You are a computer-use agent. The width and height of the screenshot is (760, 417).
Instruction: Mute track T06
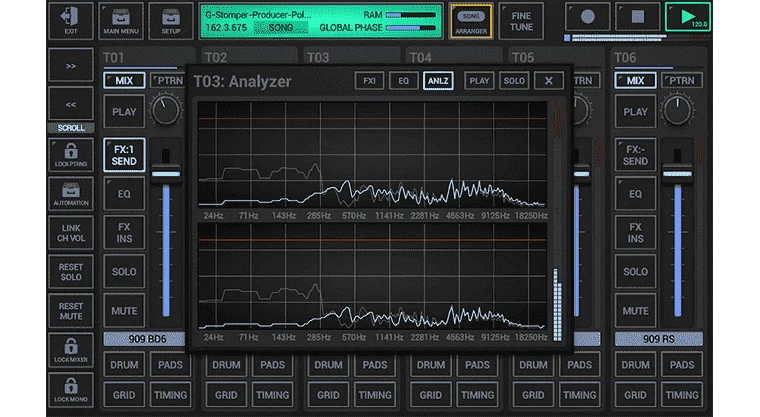click(635, 311)
